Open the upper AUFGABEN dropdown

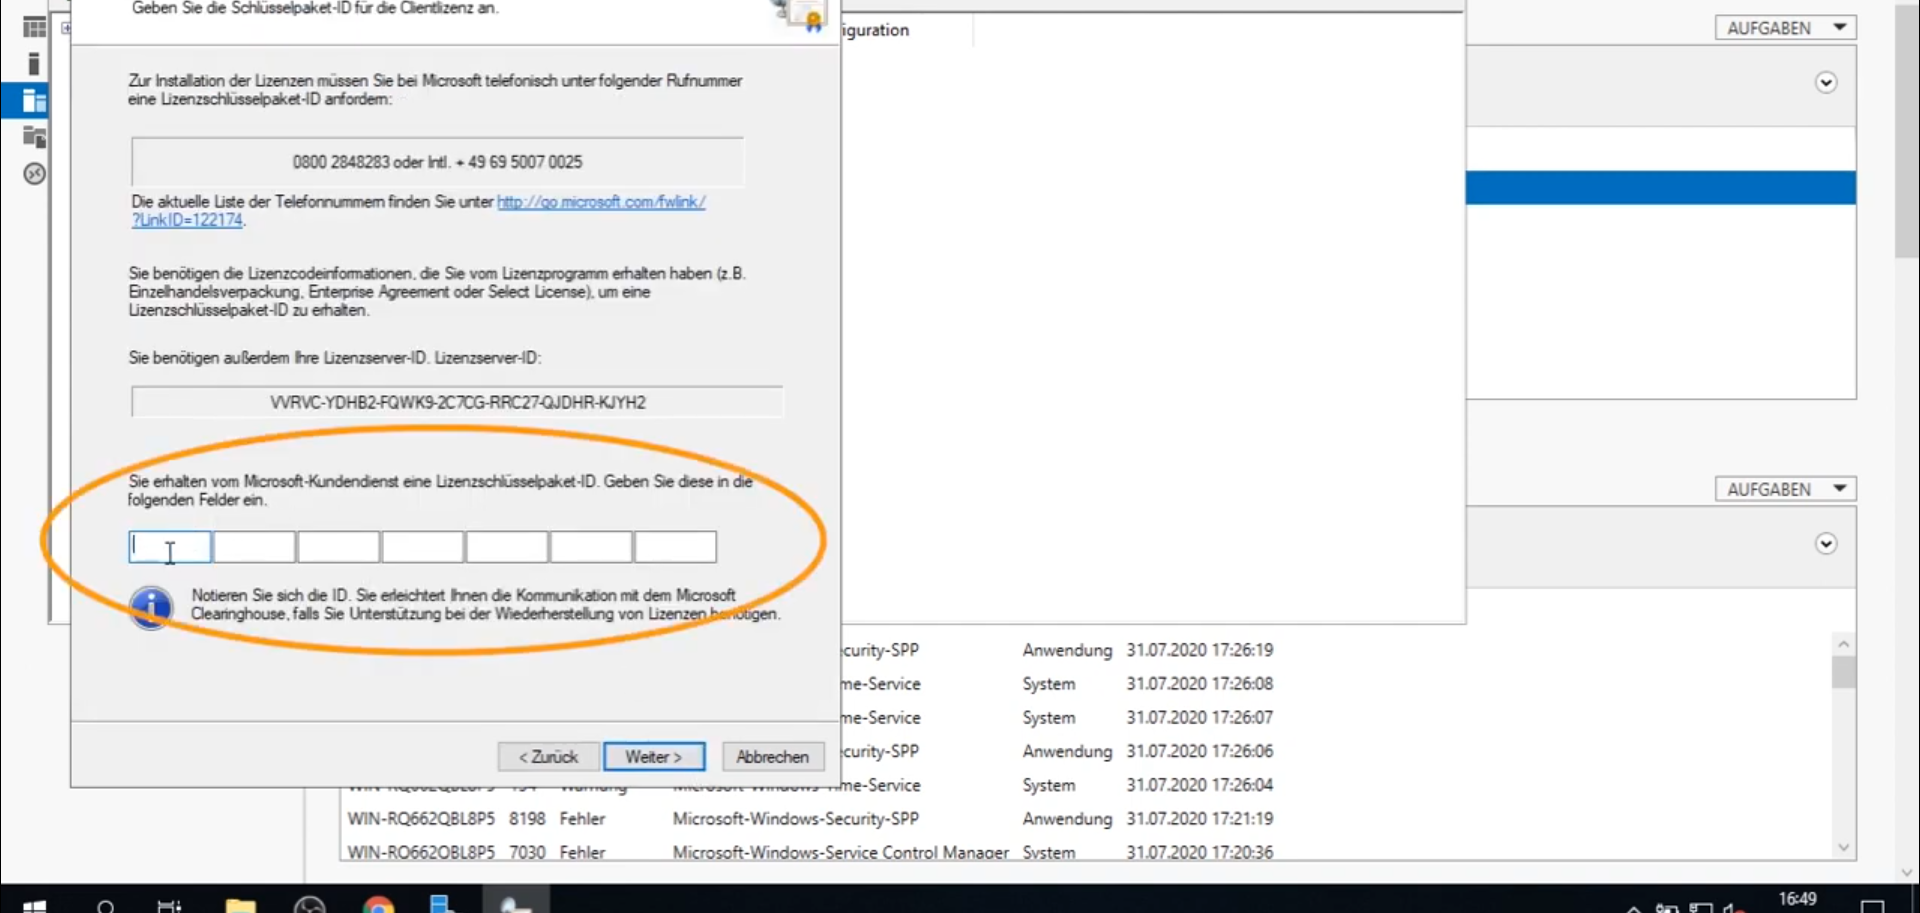click(1785, 28)
